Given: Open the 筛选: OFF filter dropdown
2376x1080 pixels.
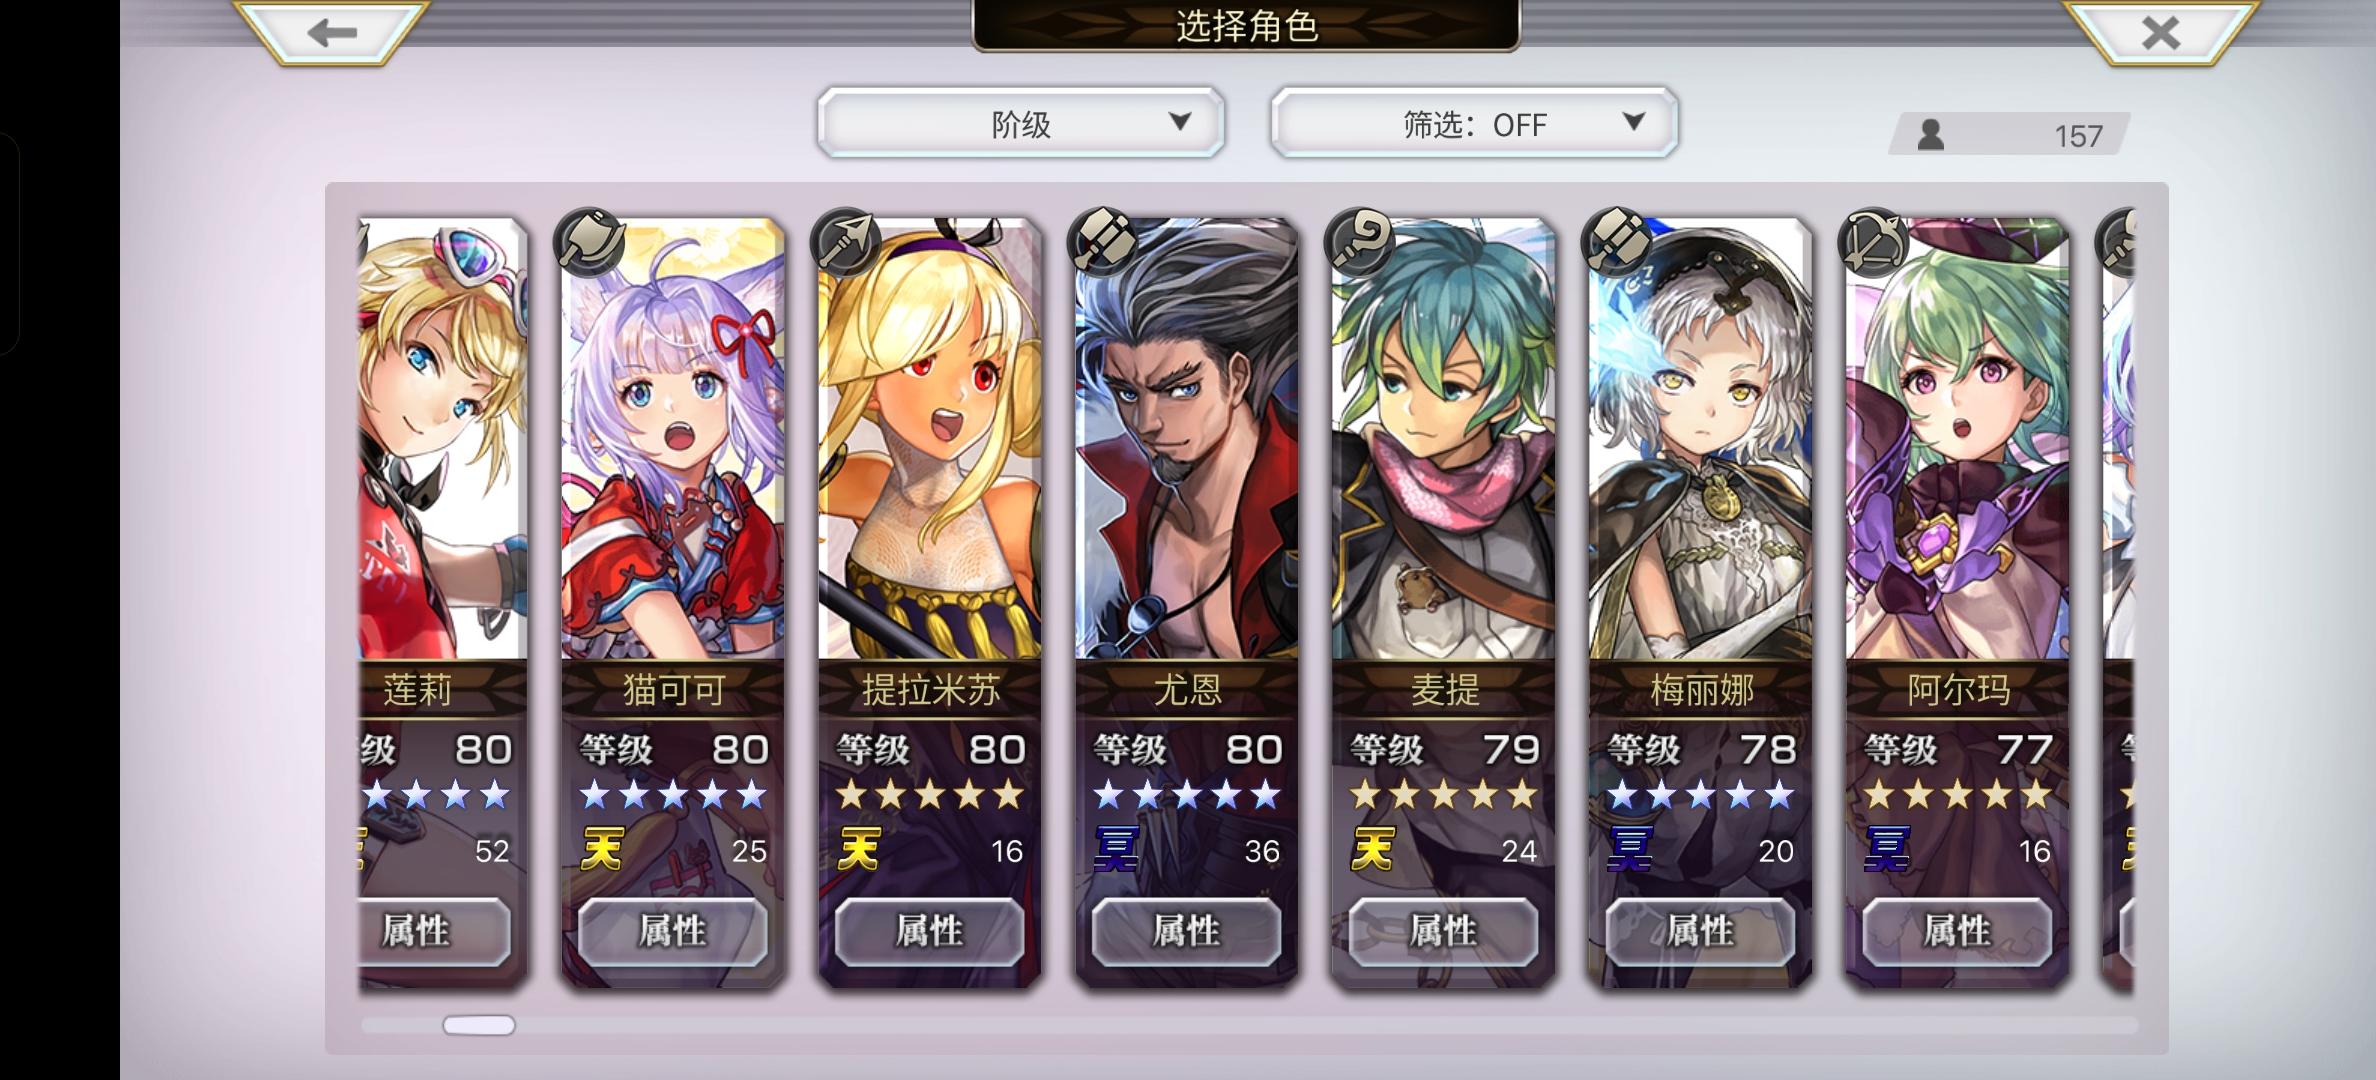Looking at the screenshot, I should pos(1474,123).
